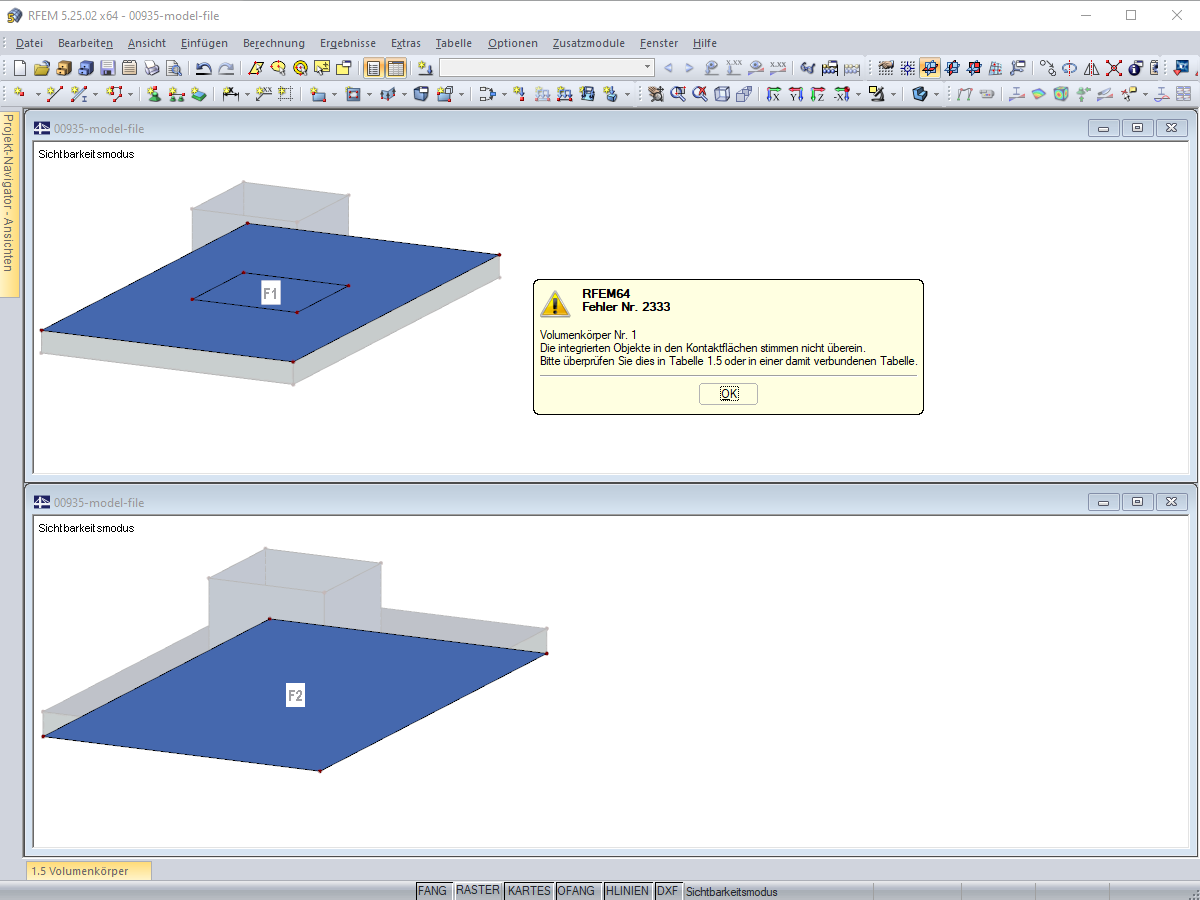Screen dimensions: 1200x900
Task: Toggle HLINIEN guidelines in status bar
Action: (627, 891)
